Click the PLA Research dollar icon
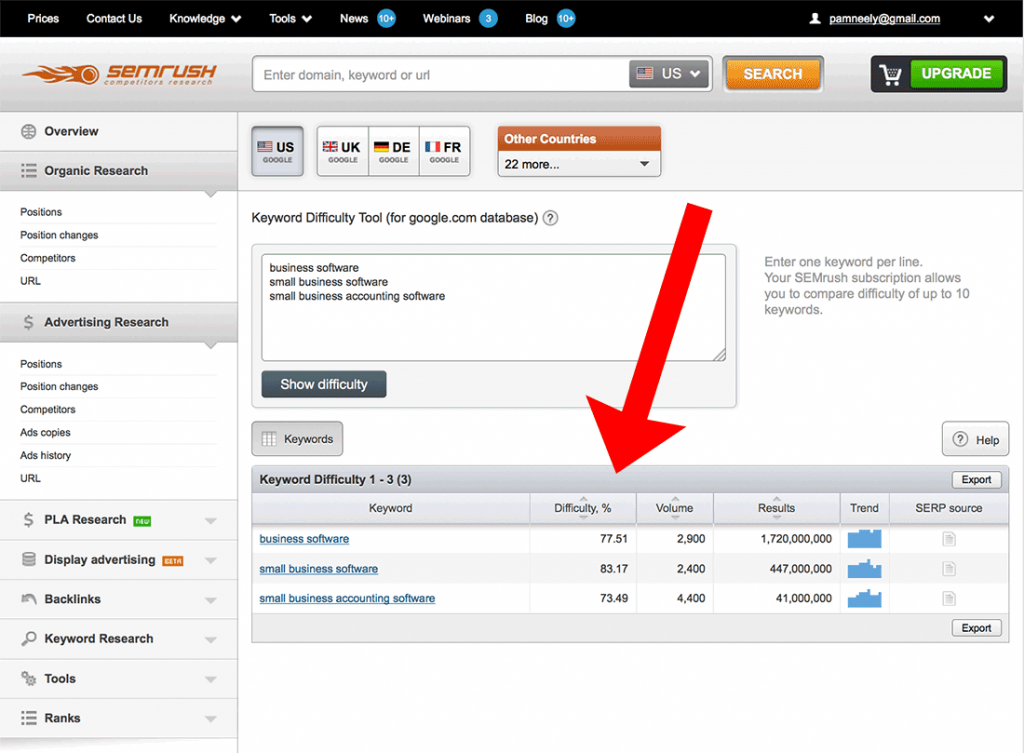1024x753 pixels. (x=28, y=520)
